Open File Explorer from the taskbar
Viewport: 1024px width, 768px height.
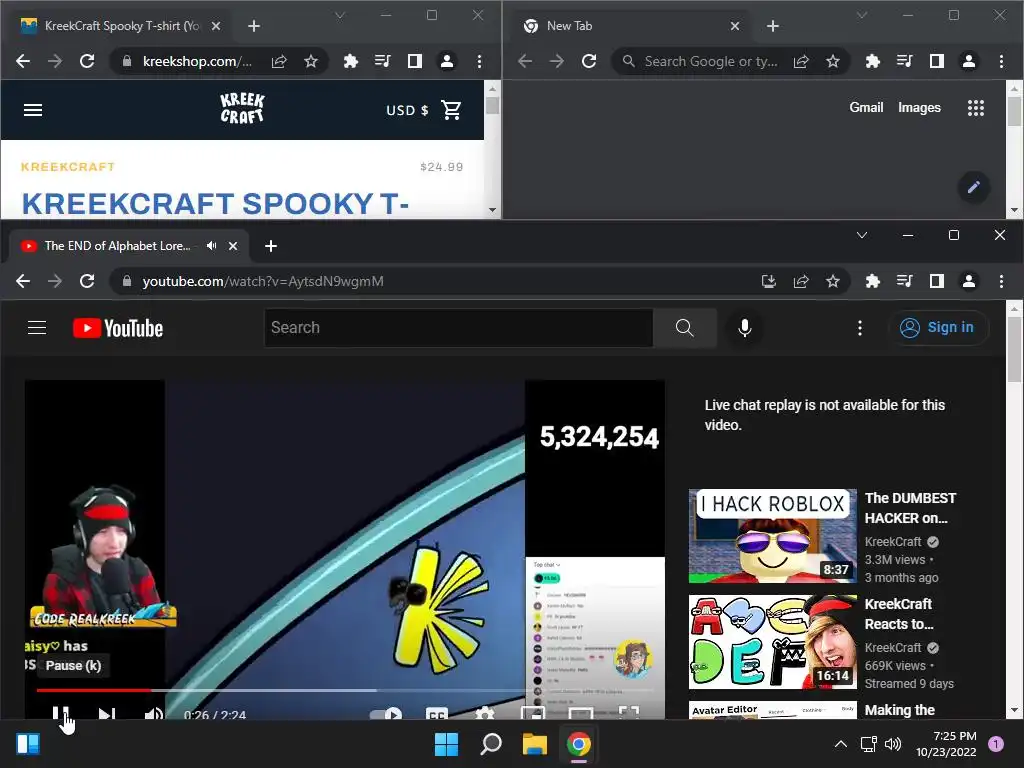(534, 744)
